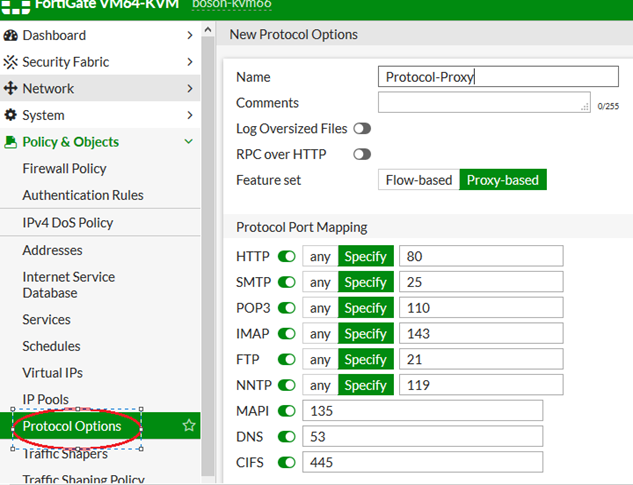Set SMTP port mapping to any
This screenshot has height=485, width=633.
pos(320,282)
